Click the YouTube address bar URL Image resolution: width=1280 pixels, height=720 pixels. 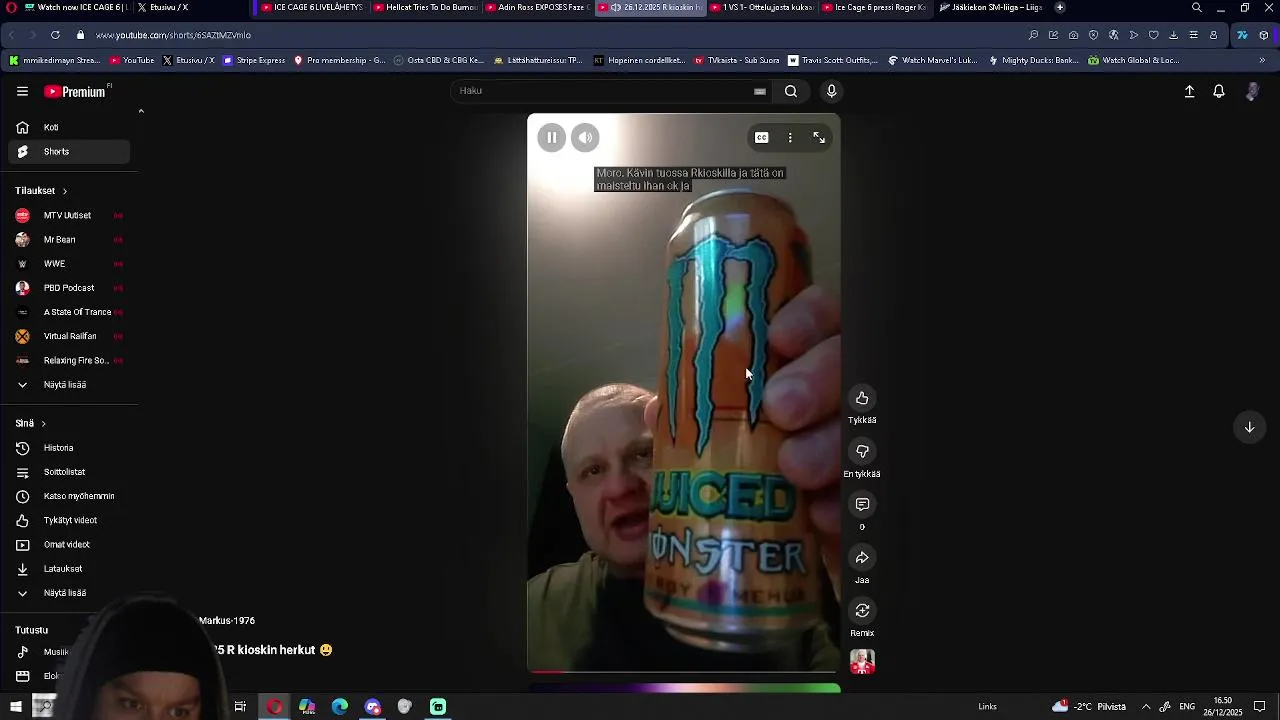(x=173, y=35)
